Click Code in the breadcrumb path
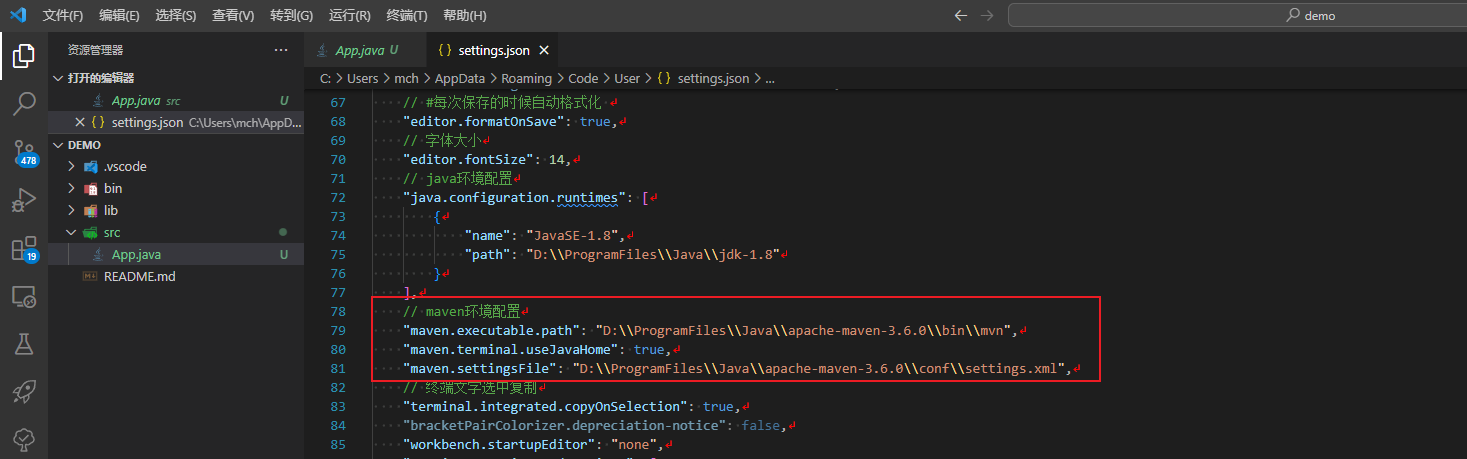1467x459 pixels. [x=583, y=78]
